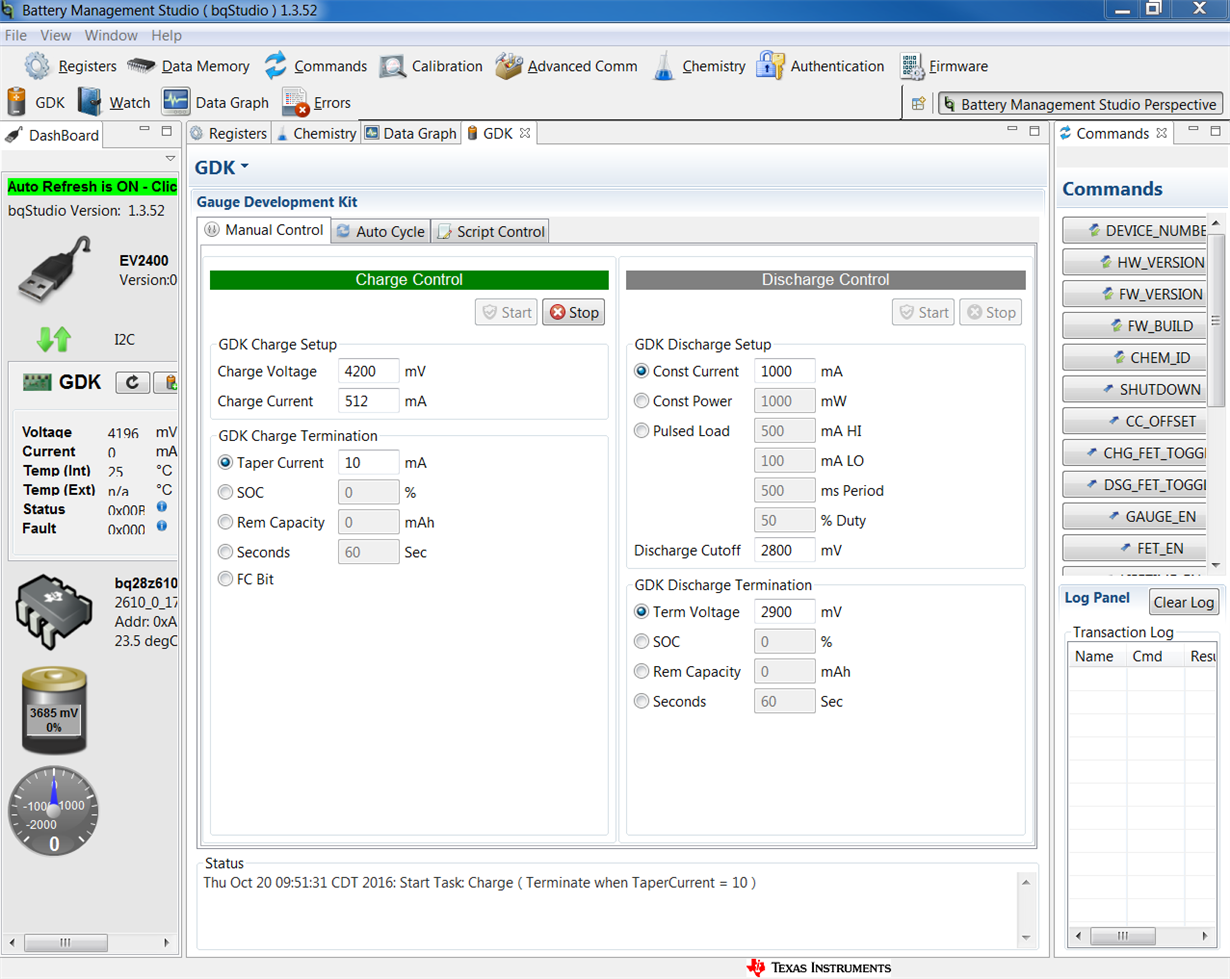
Task: Select FC Bit charge termination
Action: [226, 579]
